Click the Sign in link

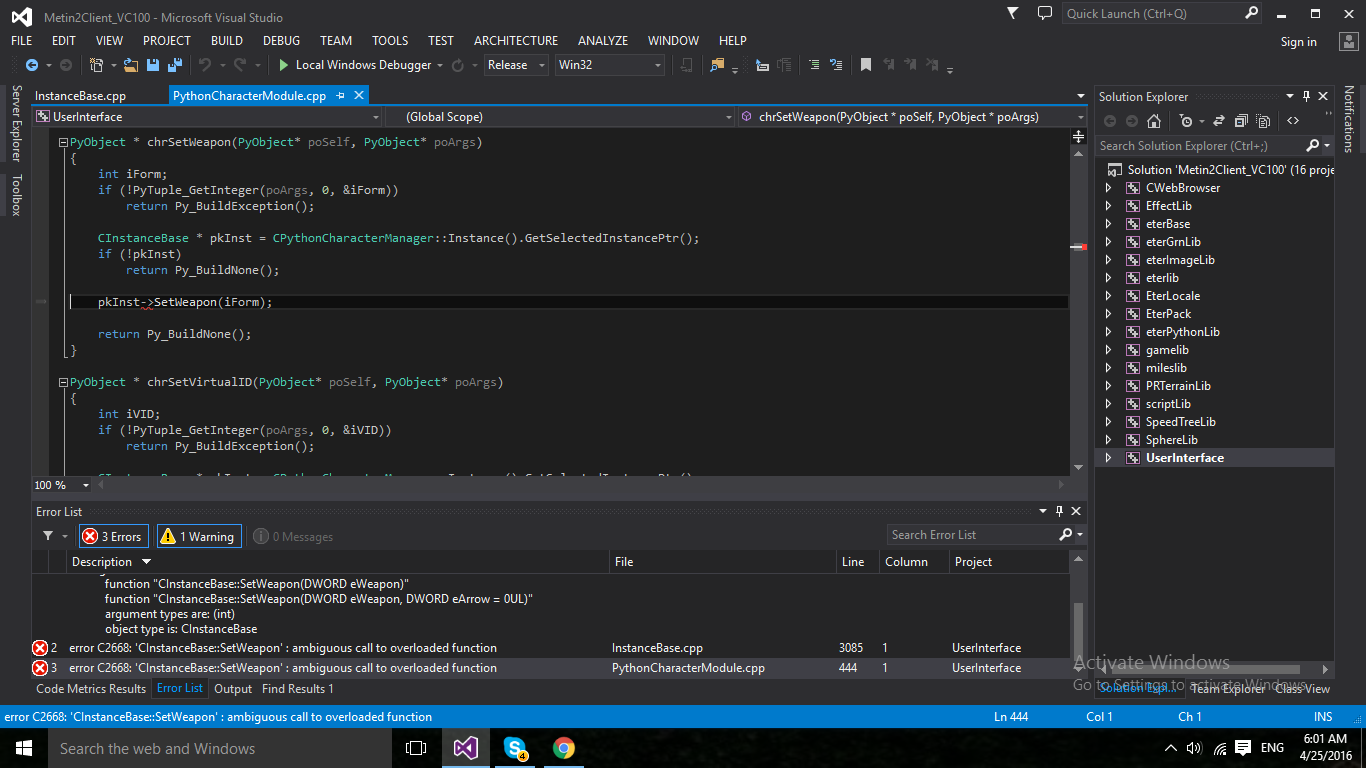(1299, 42)
